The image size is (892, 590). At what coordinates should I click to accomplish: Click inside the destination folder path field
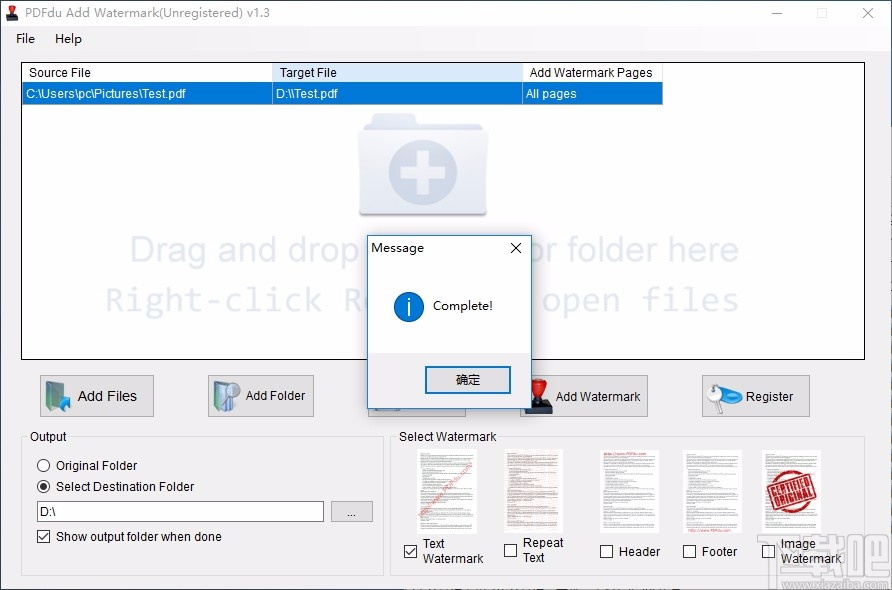[180, 511]
